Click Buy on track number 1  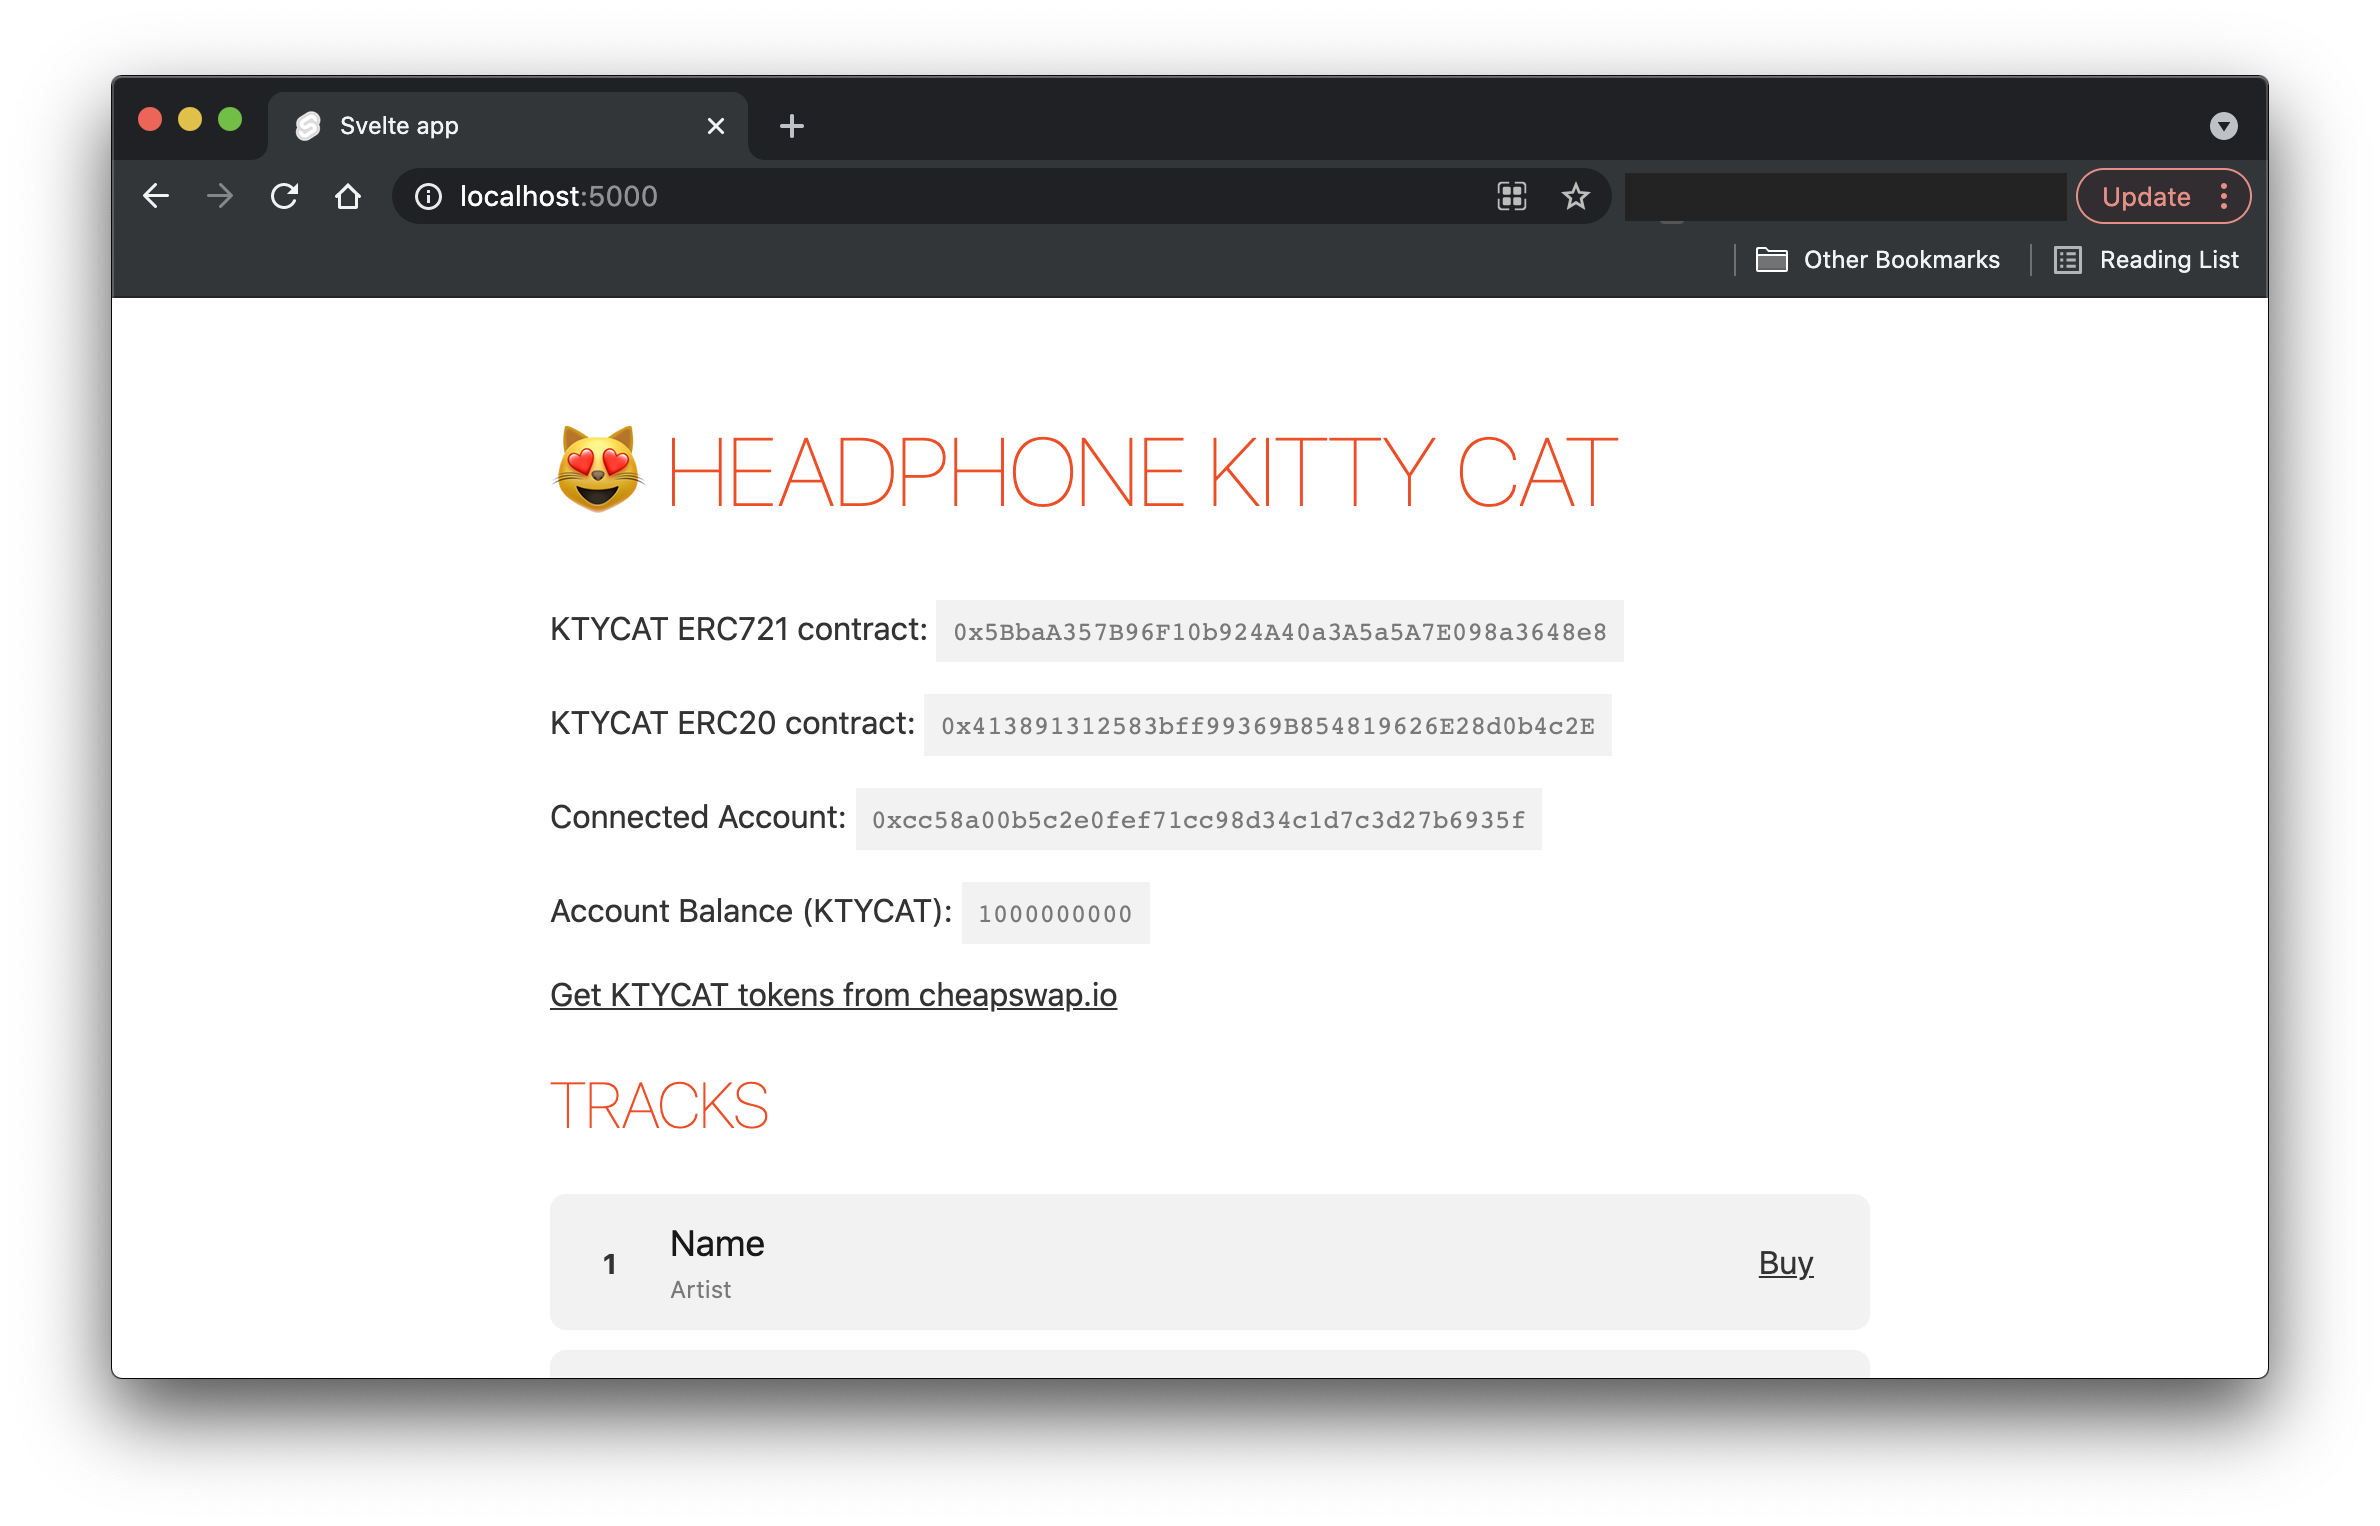click(1786, 1262)
